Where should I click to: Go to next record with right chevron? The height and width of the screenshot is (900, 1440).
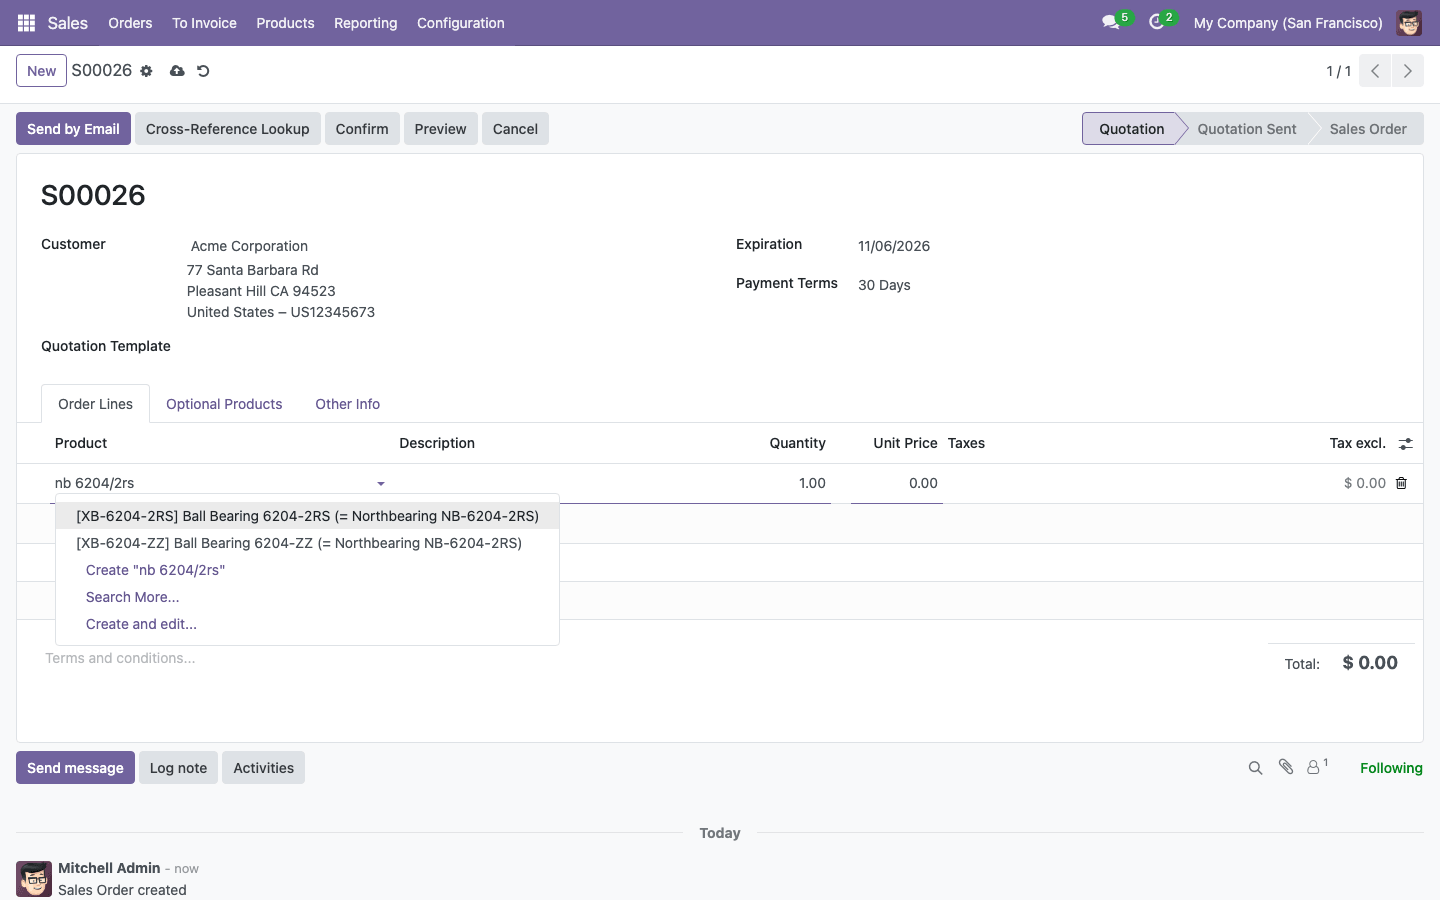click(x=1407, y=71)
